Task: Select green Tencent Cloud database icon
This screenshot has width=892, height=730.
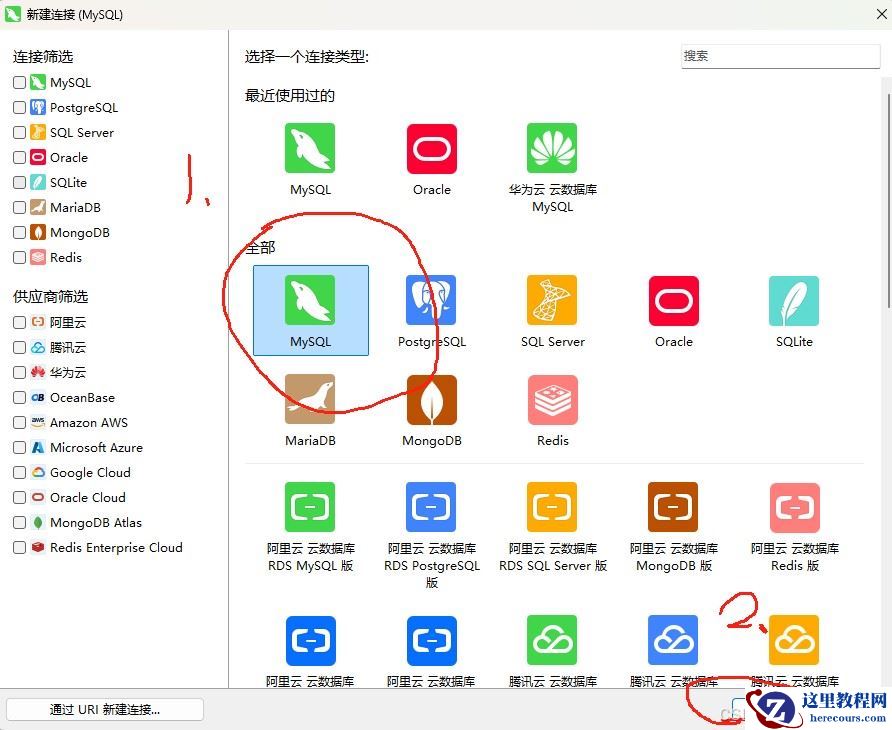Action: (552, 640)
